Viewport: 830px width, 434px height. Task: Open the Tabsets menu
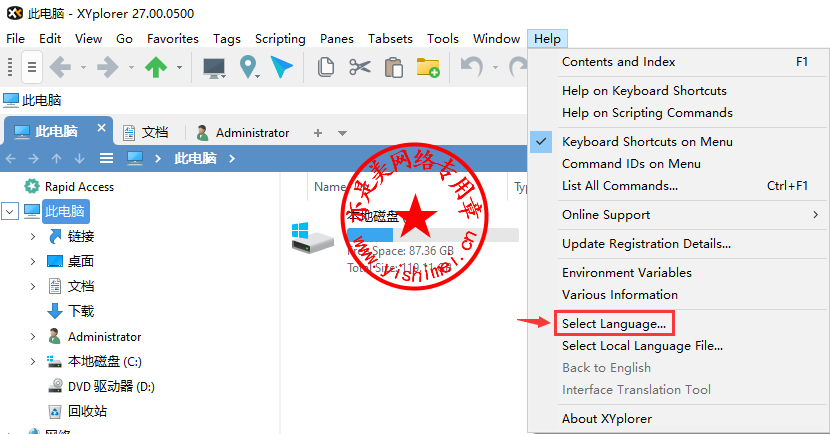click(x=390, y=39)
